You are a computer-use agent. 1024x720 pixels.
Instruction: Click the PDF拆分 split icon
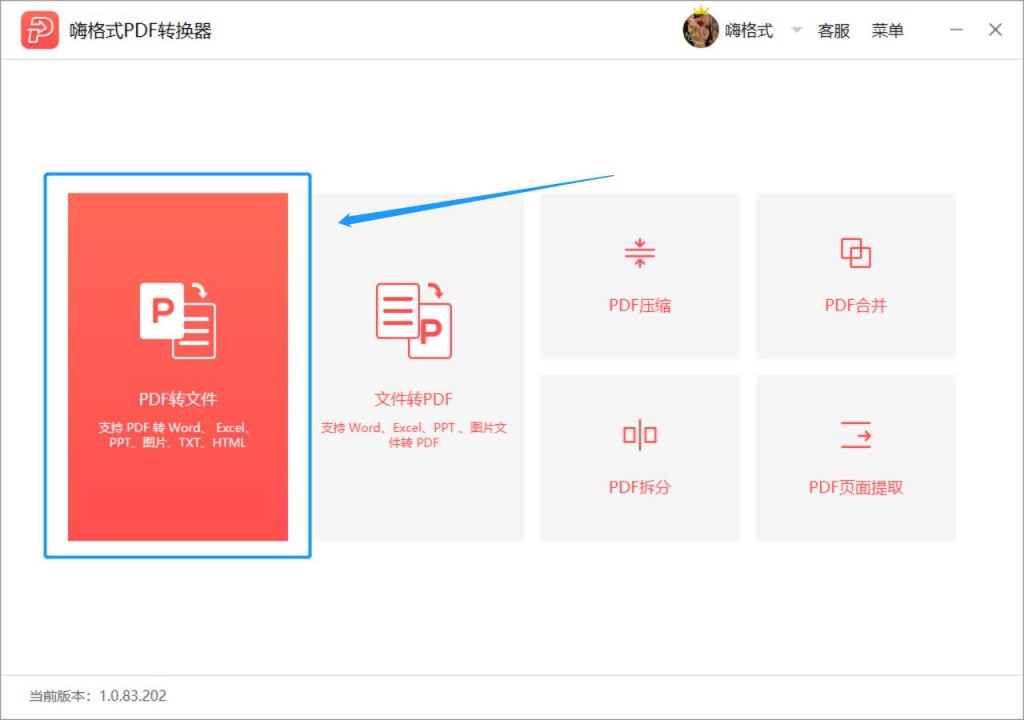coord(639,435)
